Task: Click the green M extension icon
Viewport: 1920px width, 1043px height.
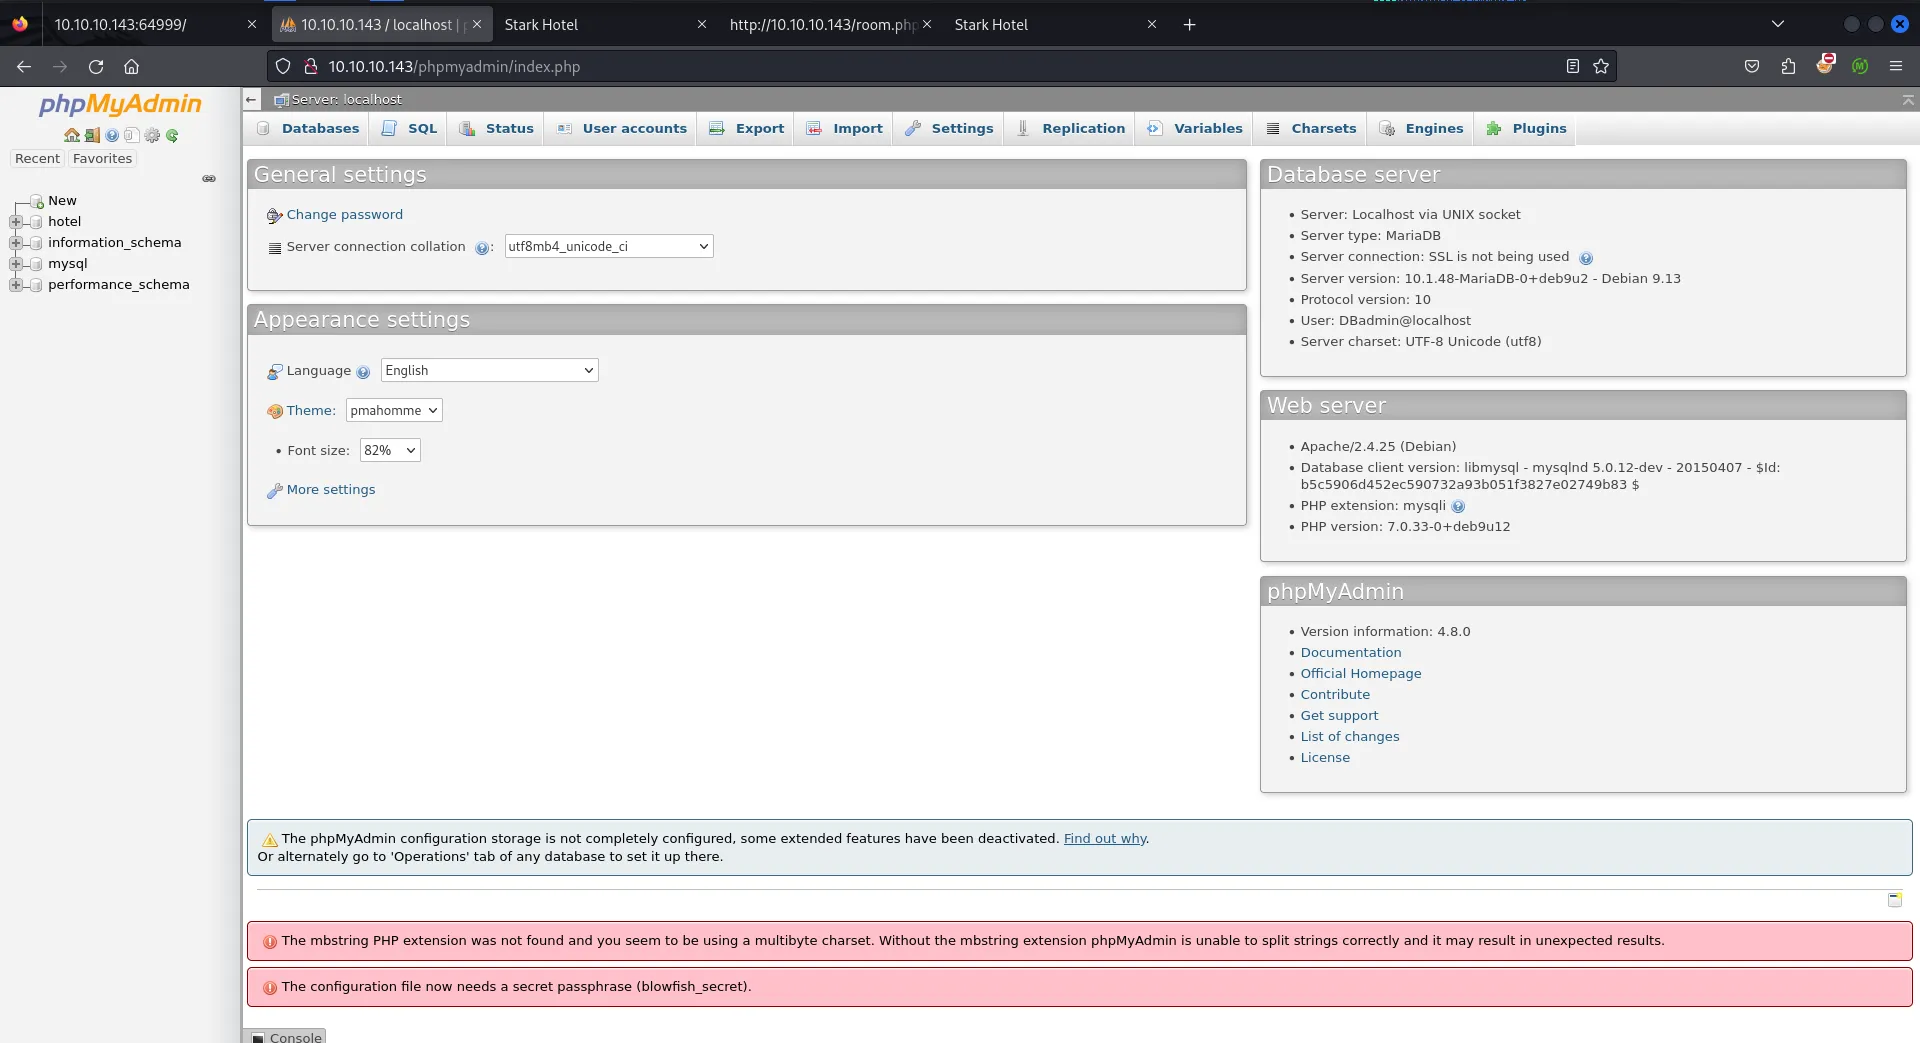Action: pos(1860,66)
